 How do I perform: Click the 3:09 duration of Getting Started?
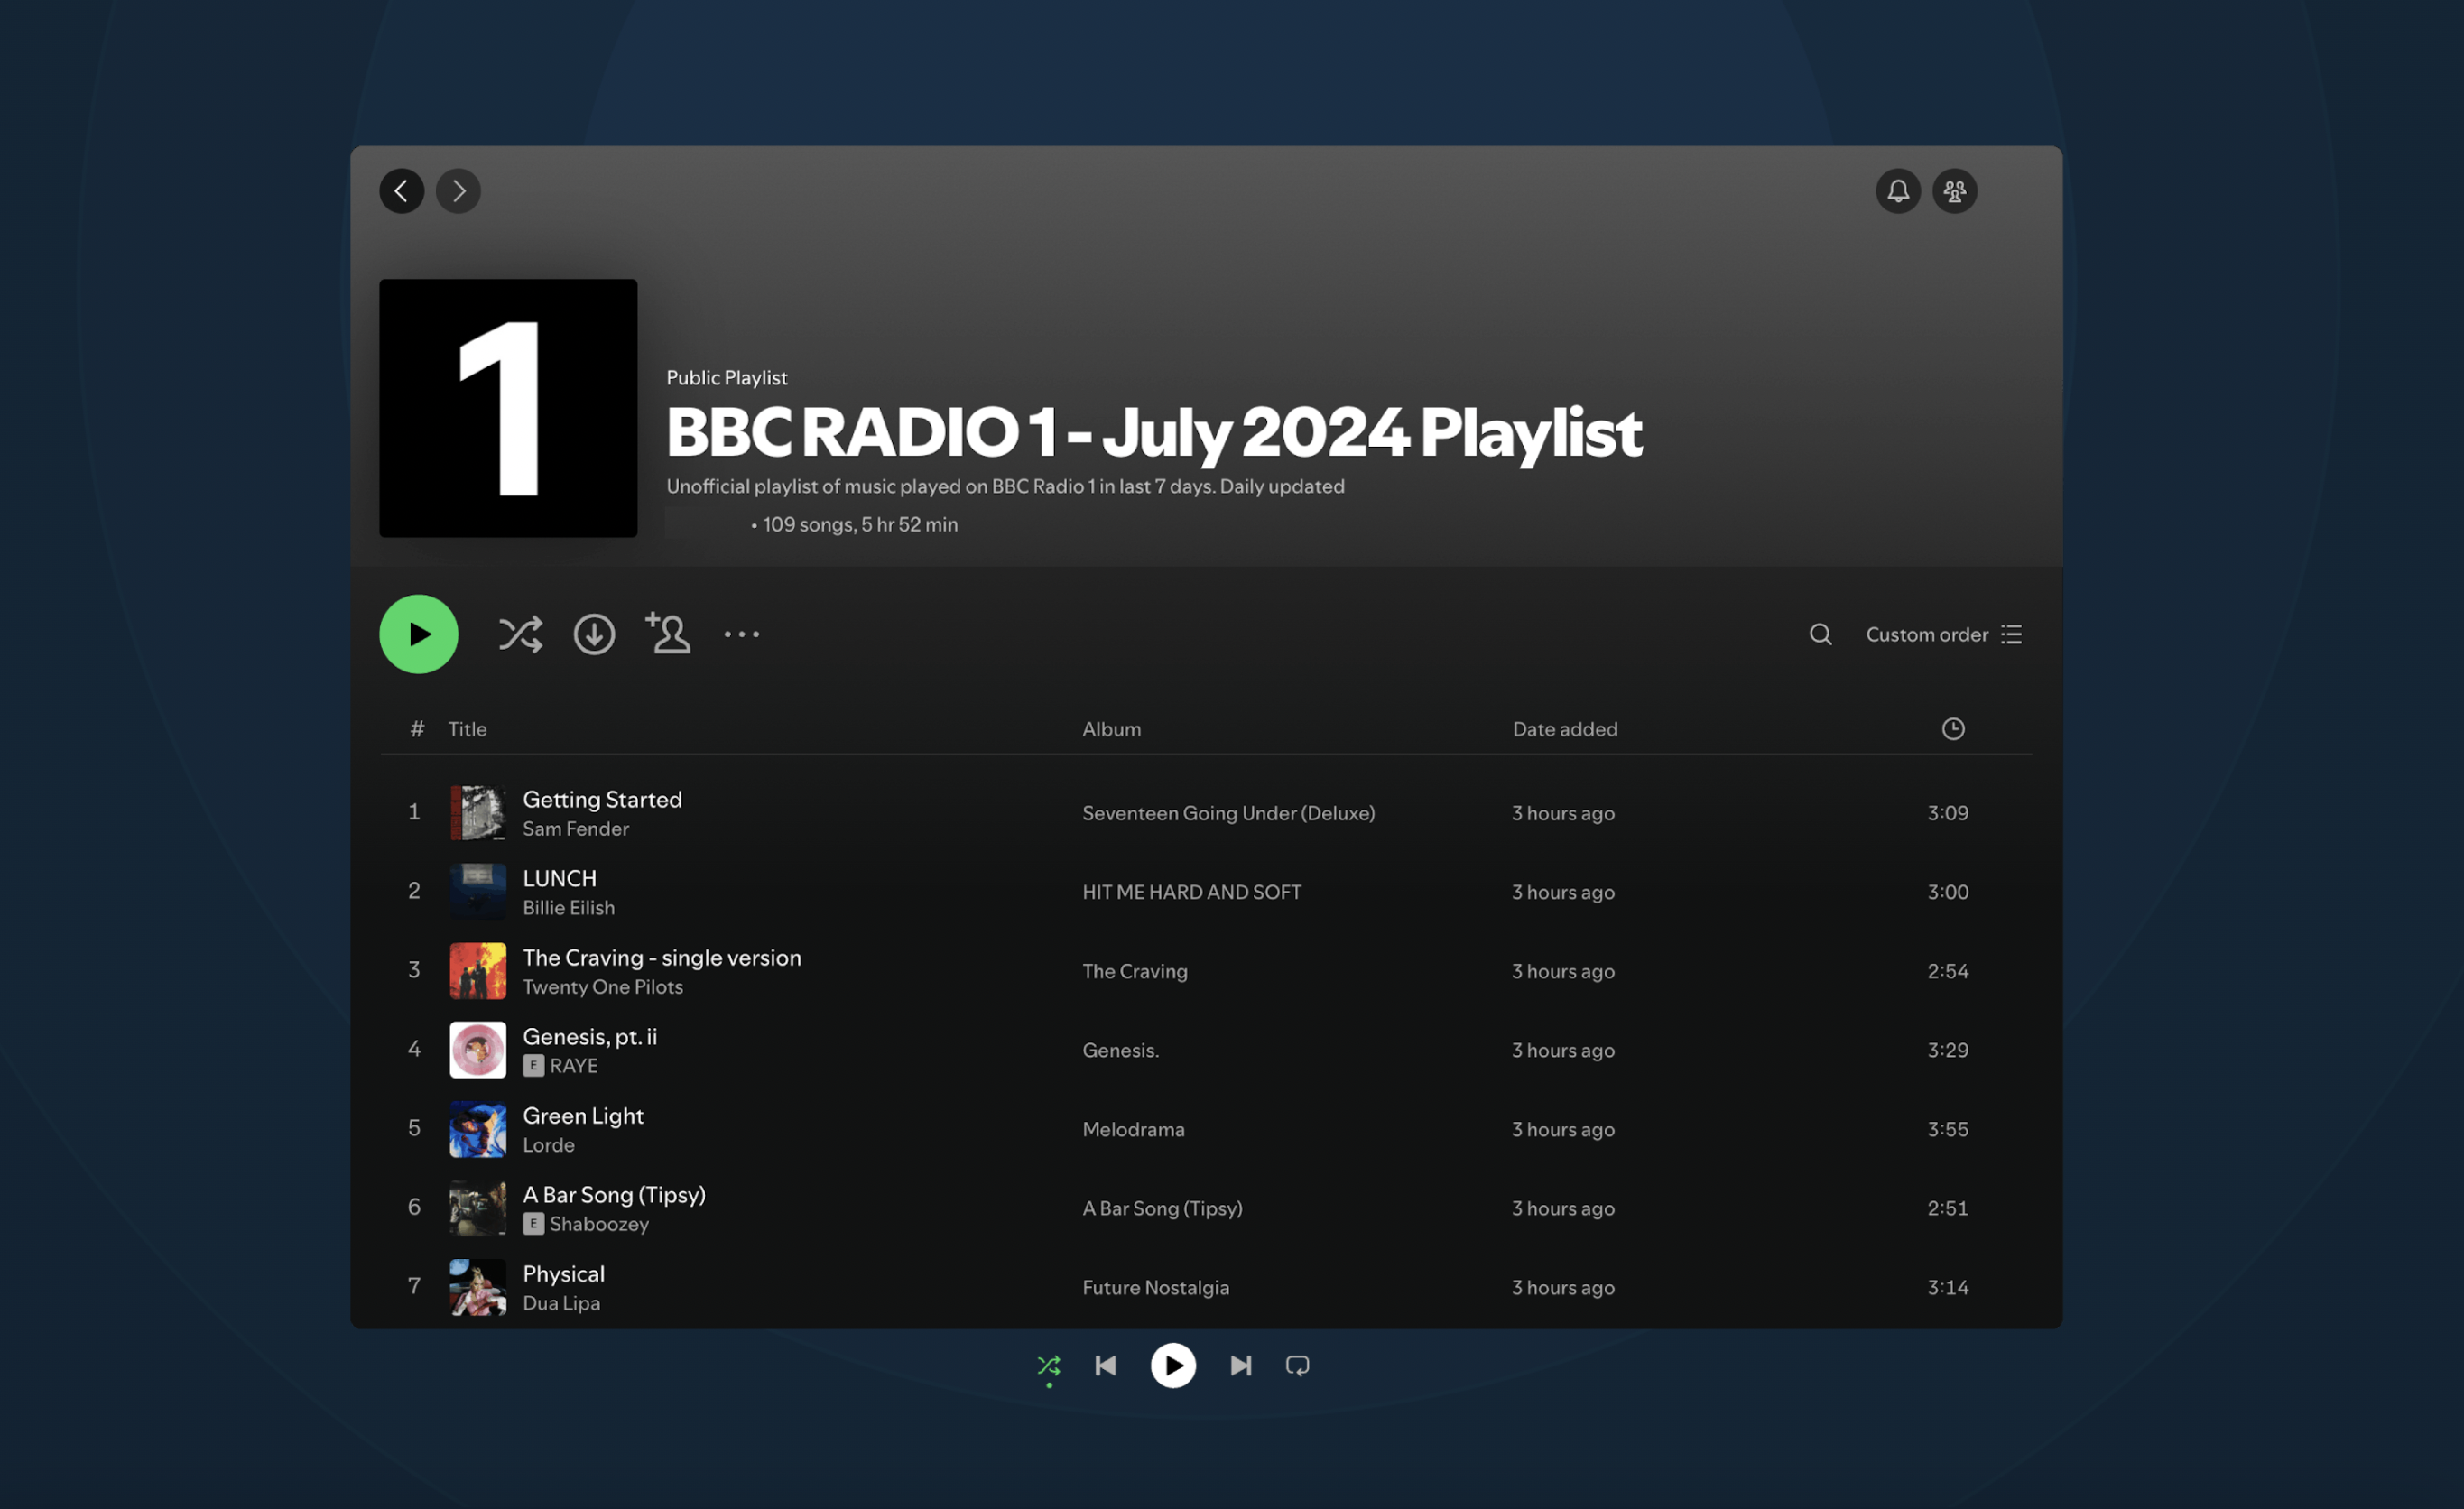(1947, 813)
